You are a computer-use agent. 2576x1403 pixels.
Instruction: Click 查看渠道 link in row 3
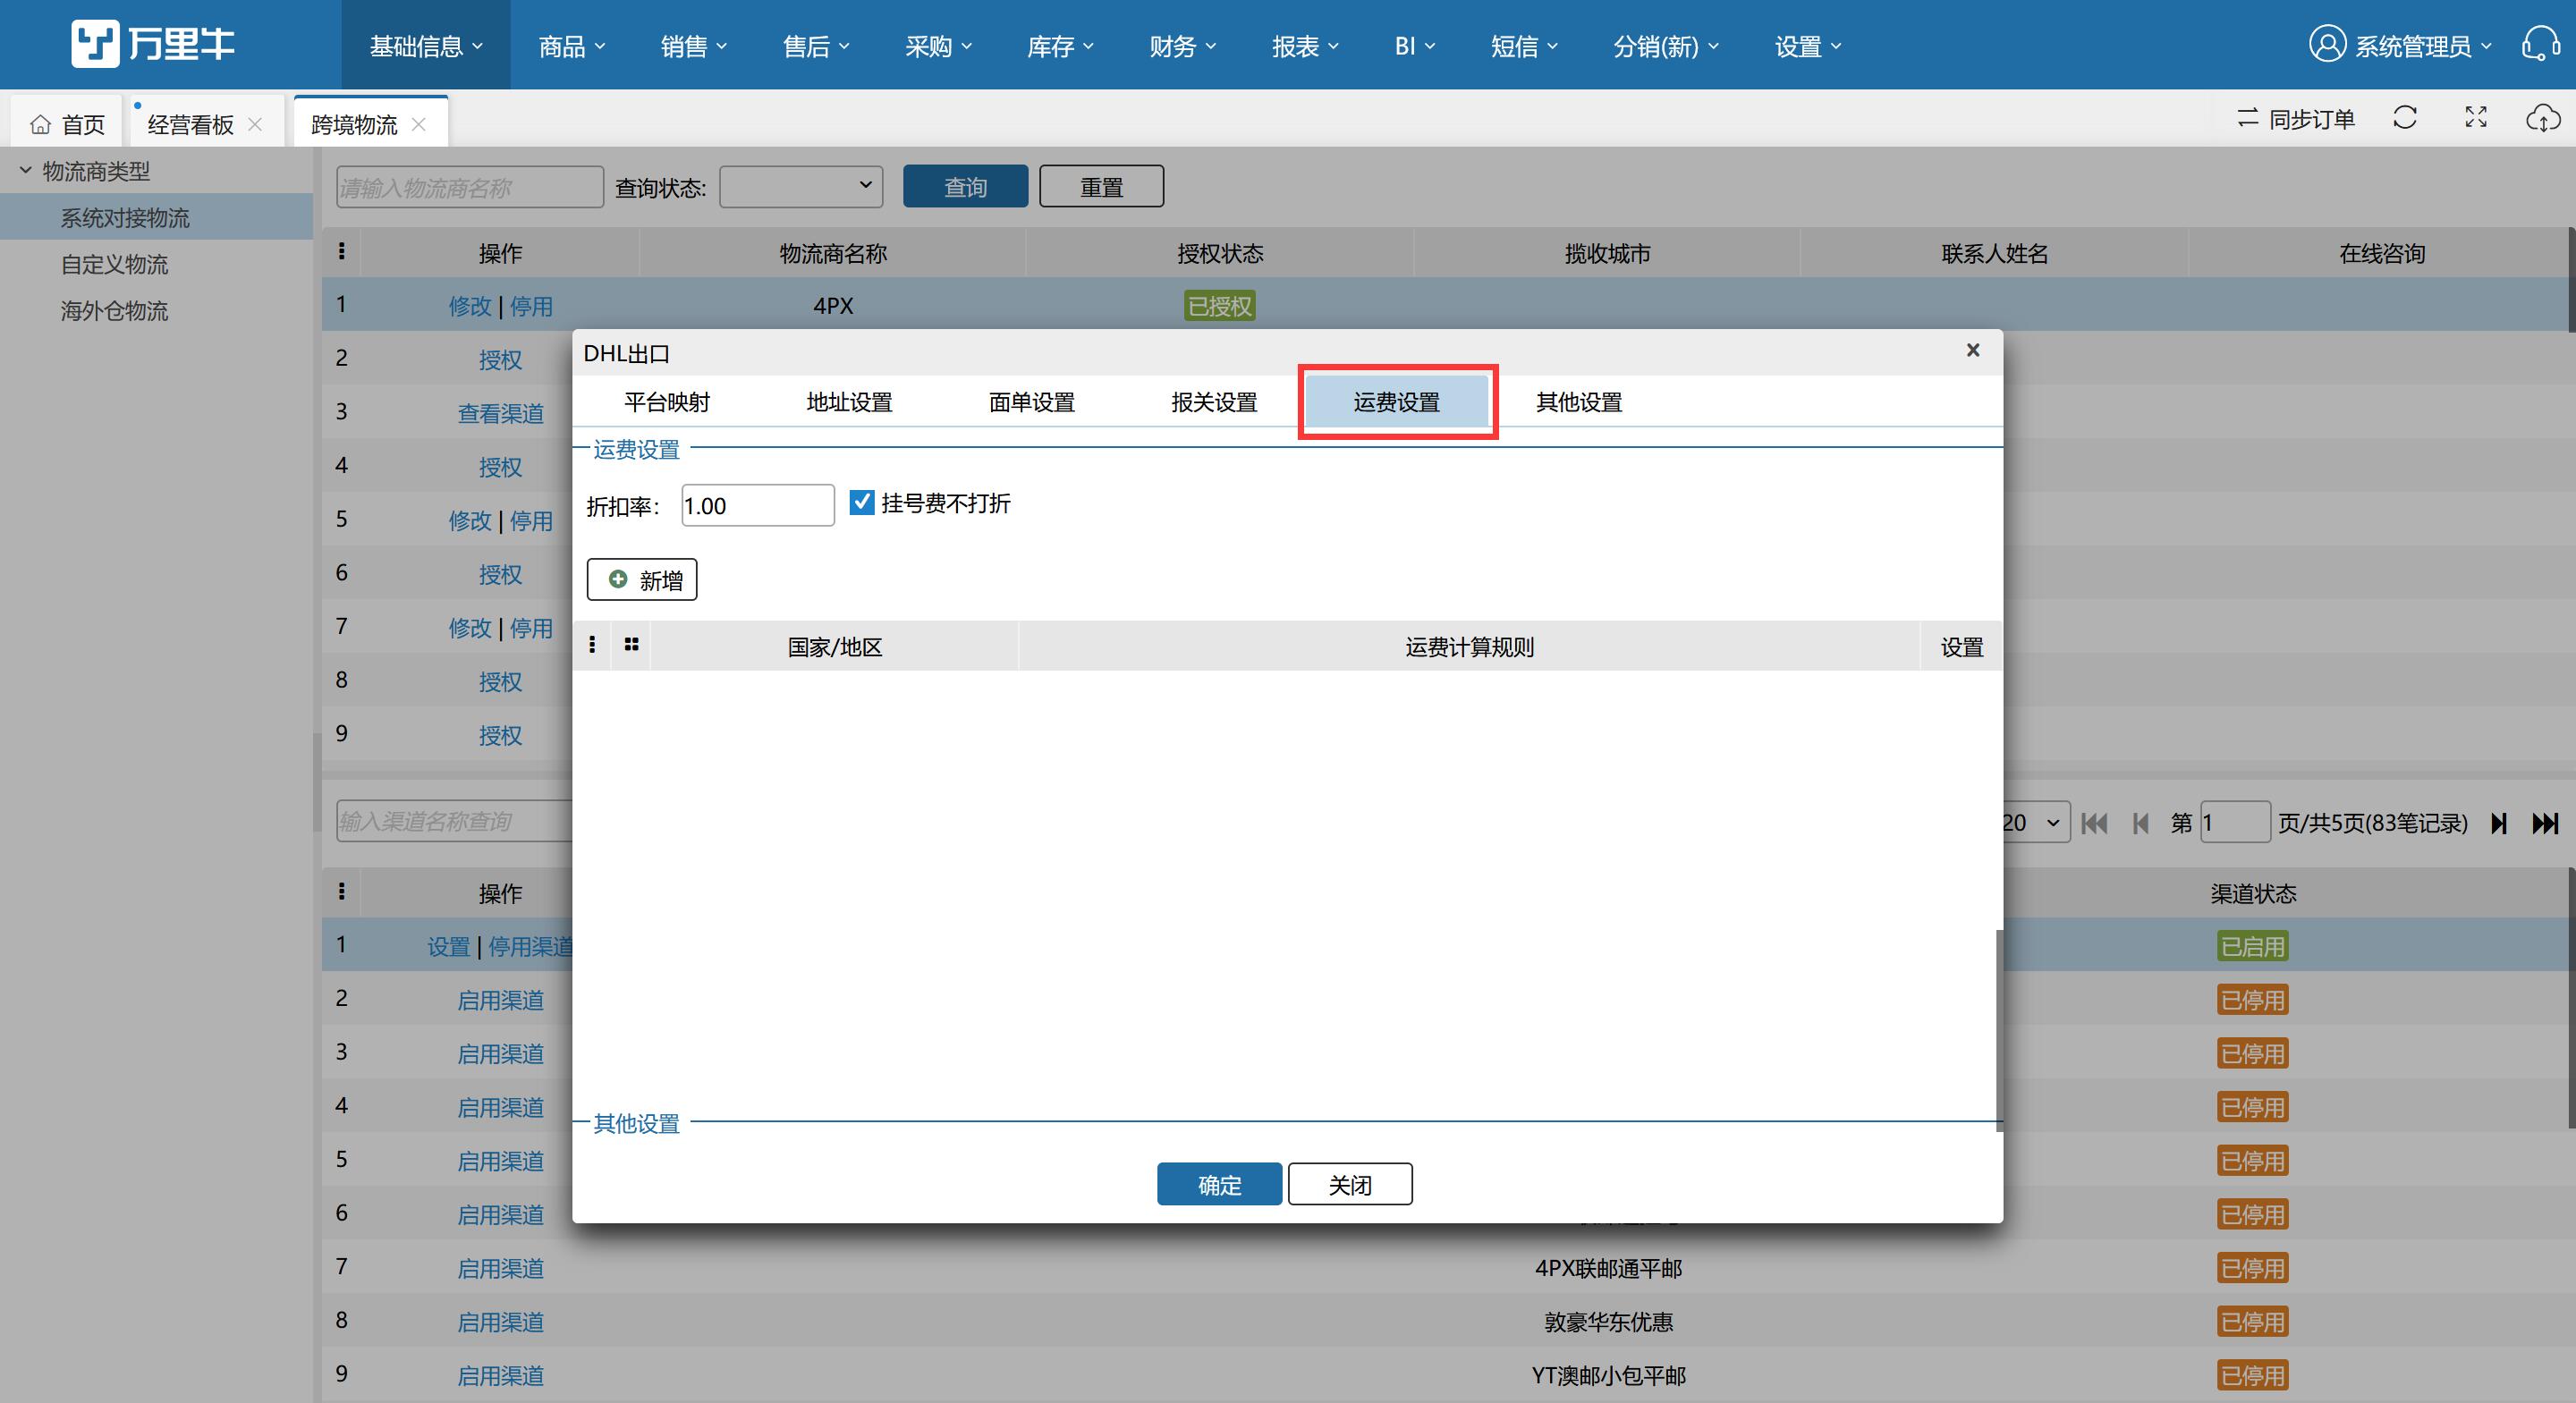tap(500, 413)
